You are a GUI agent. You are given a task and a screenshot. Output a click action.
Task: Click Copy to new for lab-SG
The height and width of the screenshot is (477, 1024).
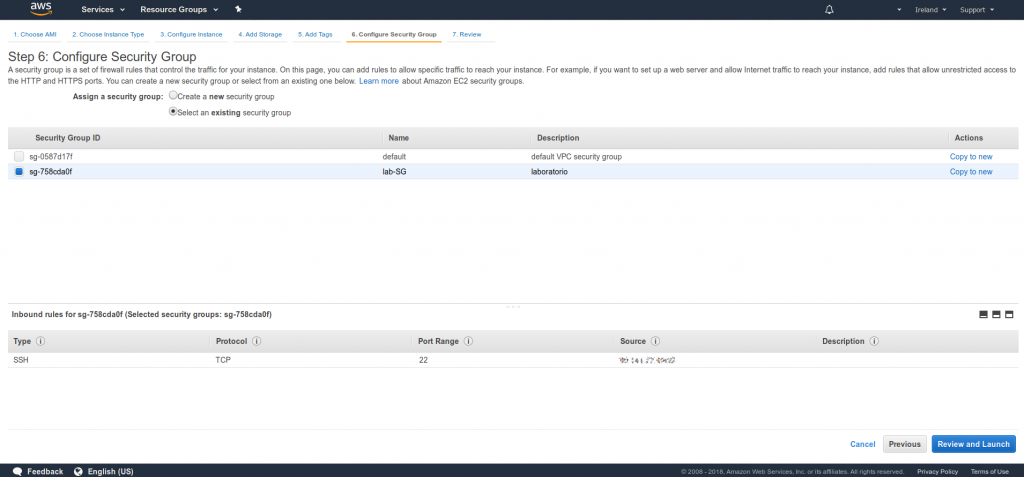tap(970, 172)
